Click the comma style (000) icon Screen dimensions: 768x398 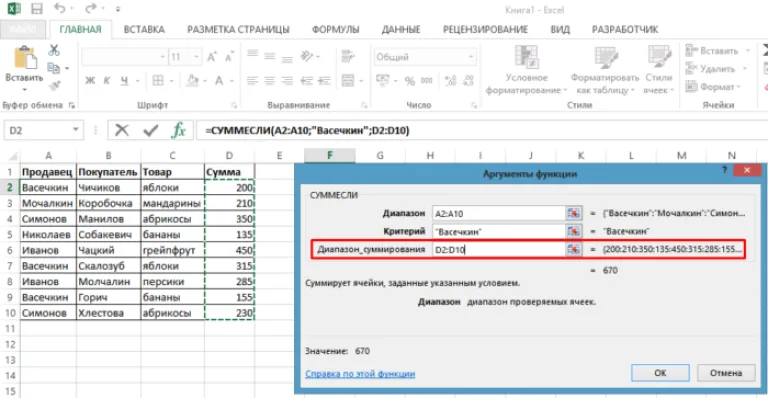[x=427, y=80]
